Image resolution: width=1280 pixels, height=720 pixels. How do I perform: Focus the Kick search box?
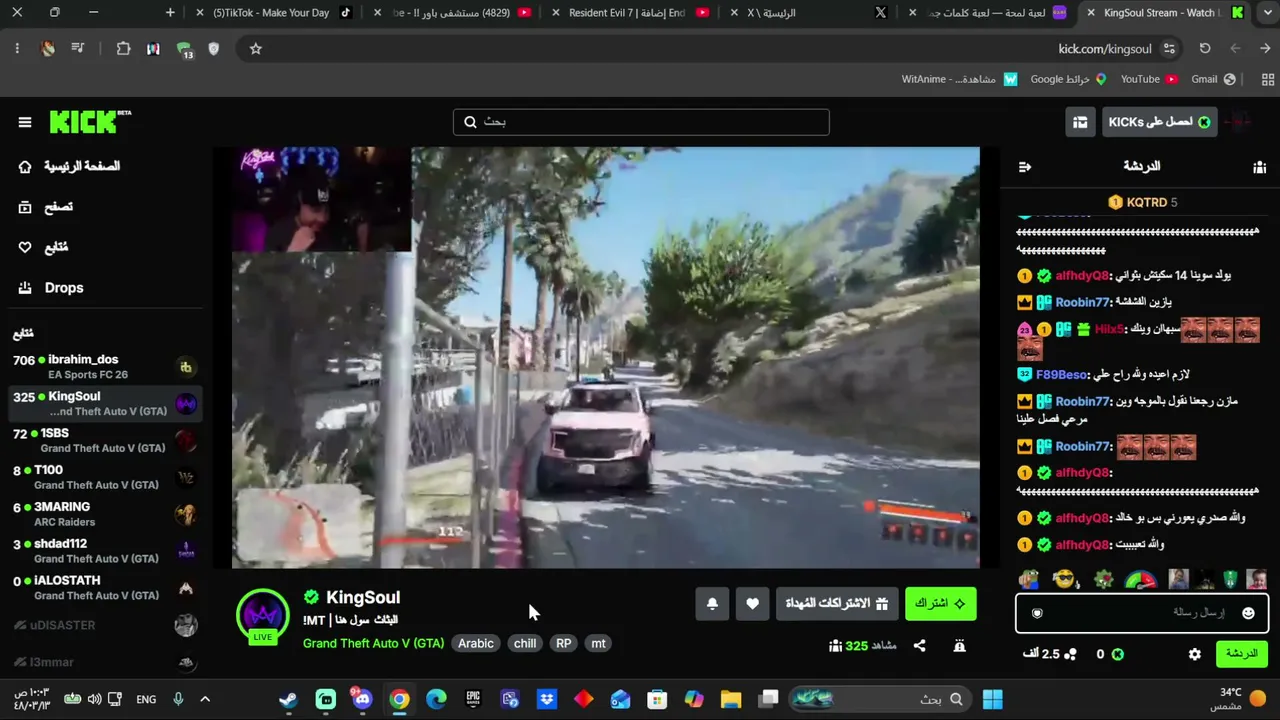(641, 122)
